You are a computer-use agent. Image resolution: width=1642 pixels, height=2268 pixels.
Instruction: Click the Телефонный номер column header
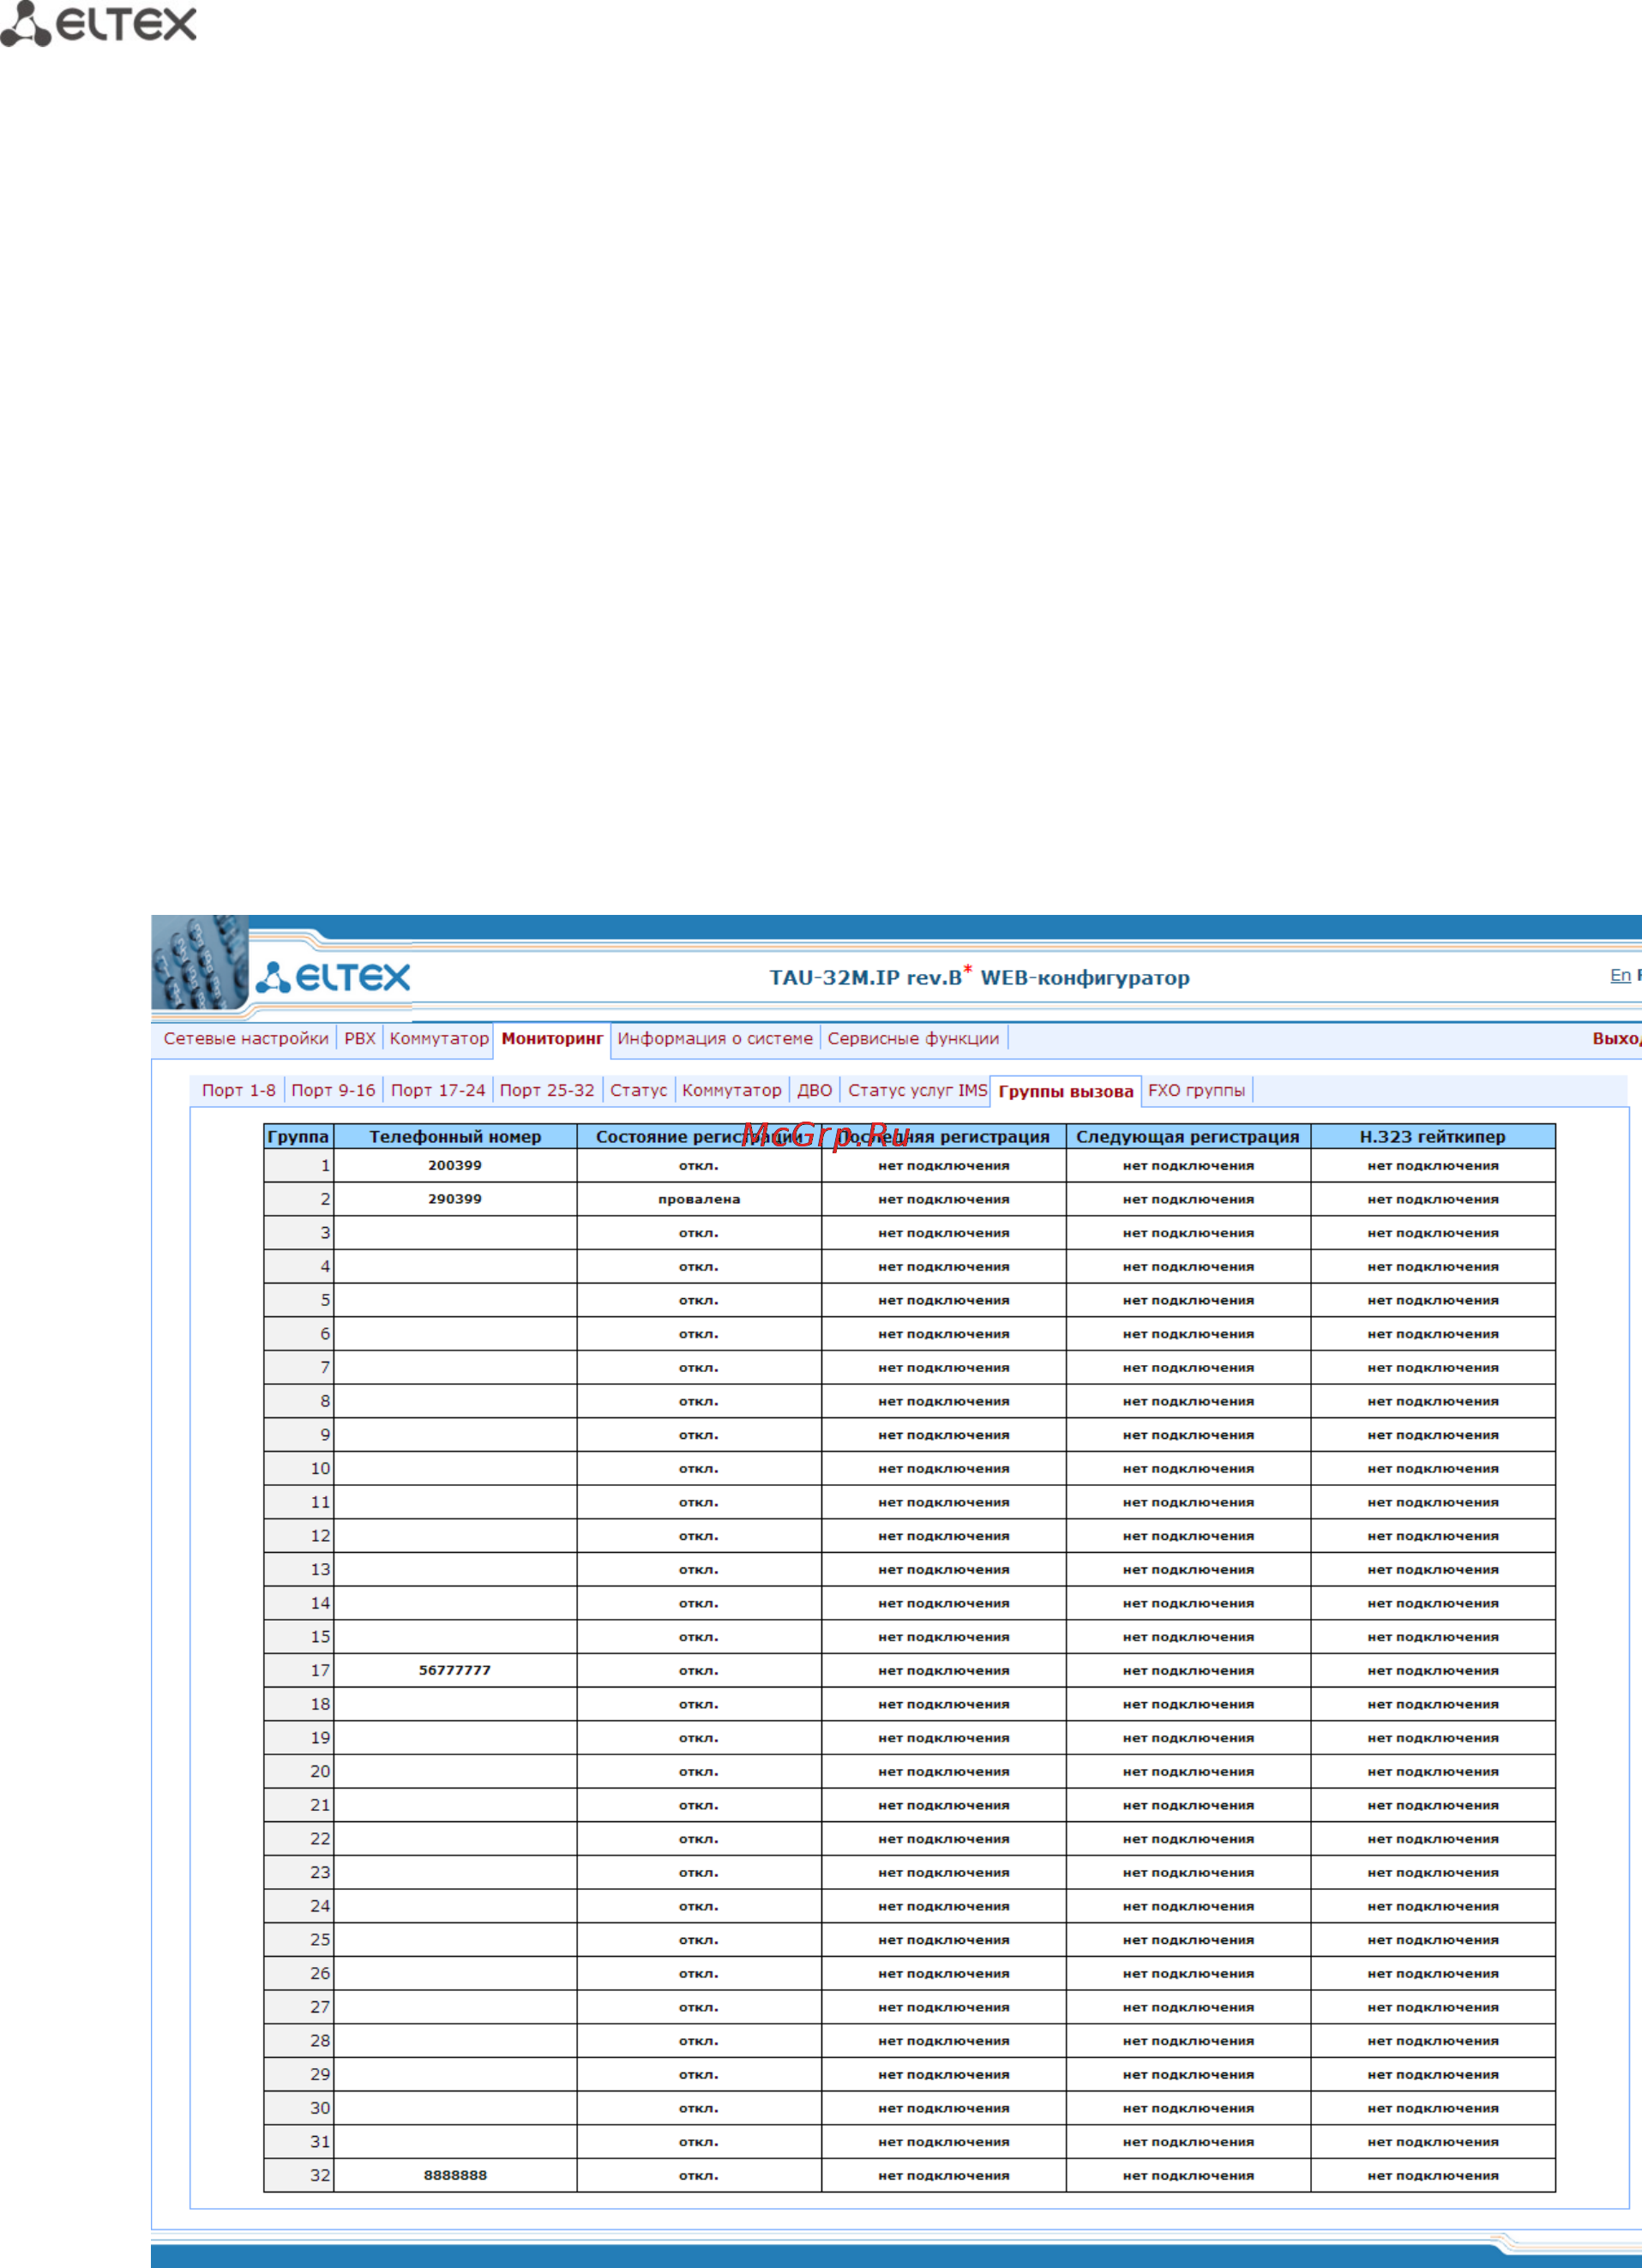(455, 1136)
